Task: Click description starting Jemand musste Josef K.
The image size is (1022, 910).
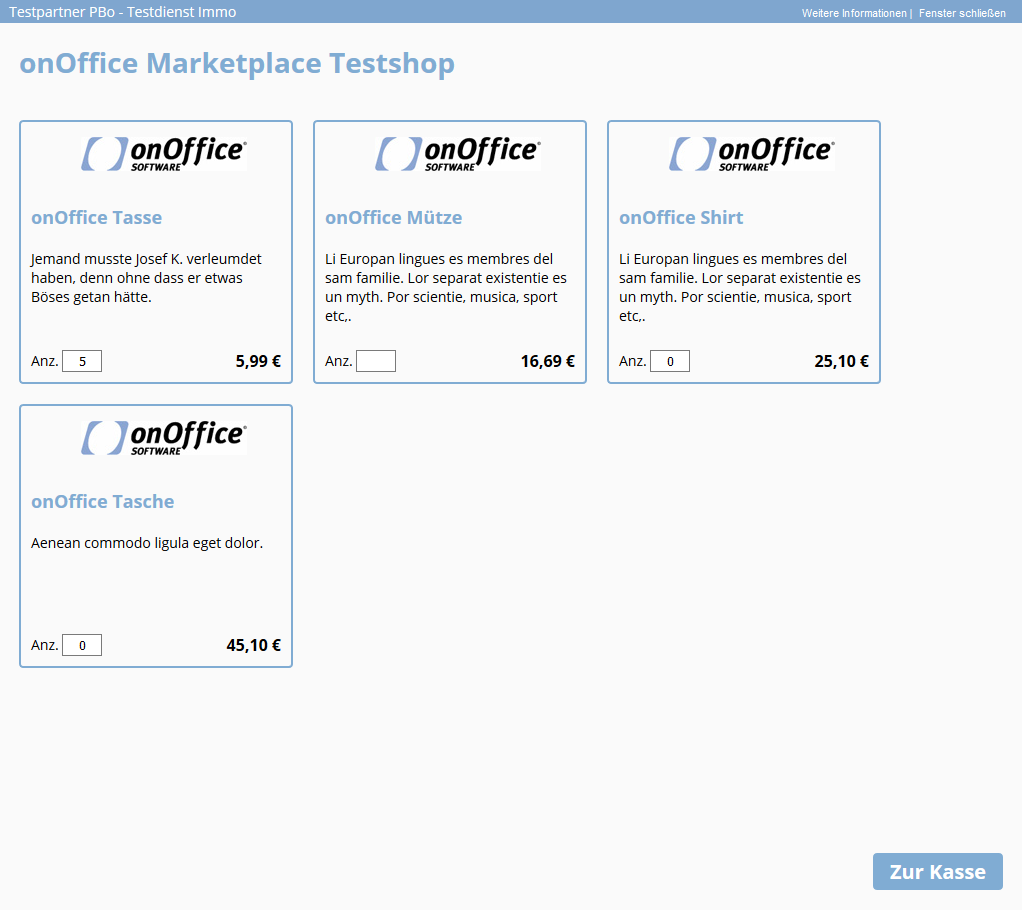Action: click(146, 278)
